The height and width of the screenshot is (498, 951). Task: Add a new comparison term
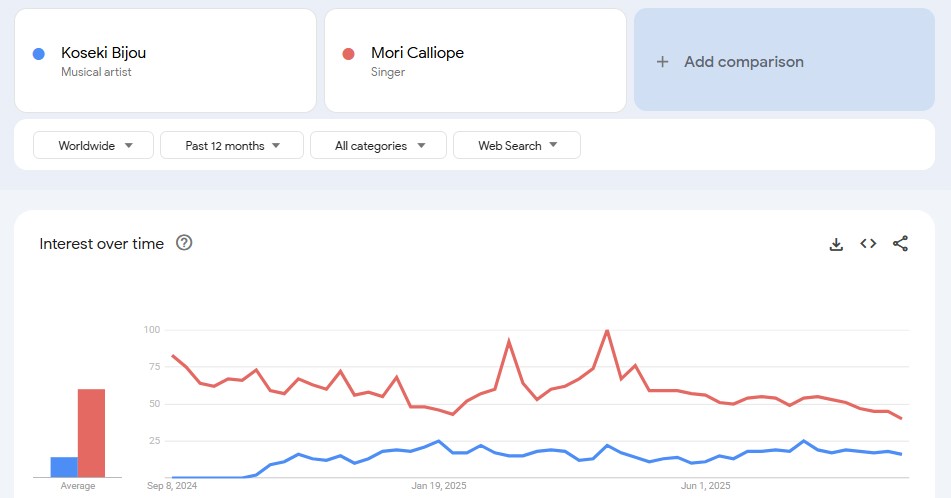(784, 60)
